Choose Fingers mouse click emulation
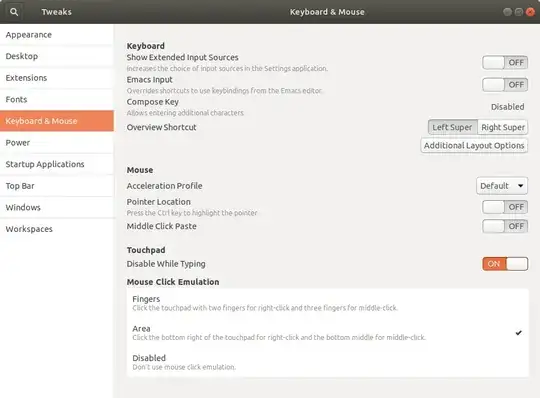The image size is (540, 398). [x=328, y=303]
